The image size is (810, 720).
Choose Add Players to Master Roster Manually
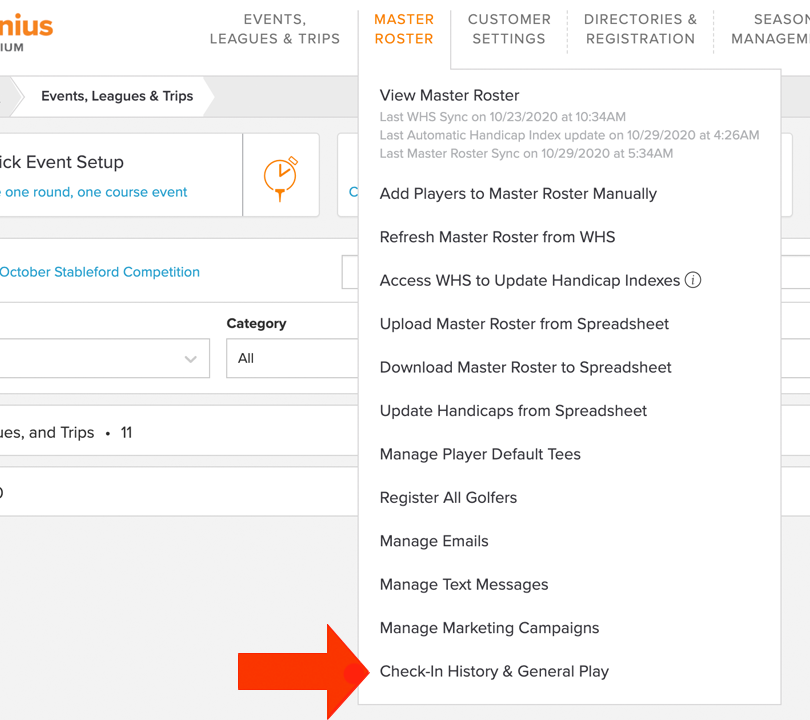(x=518, y=194)
